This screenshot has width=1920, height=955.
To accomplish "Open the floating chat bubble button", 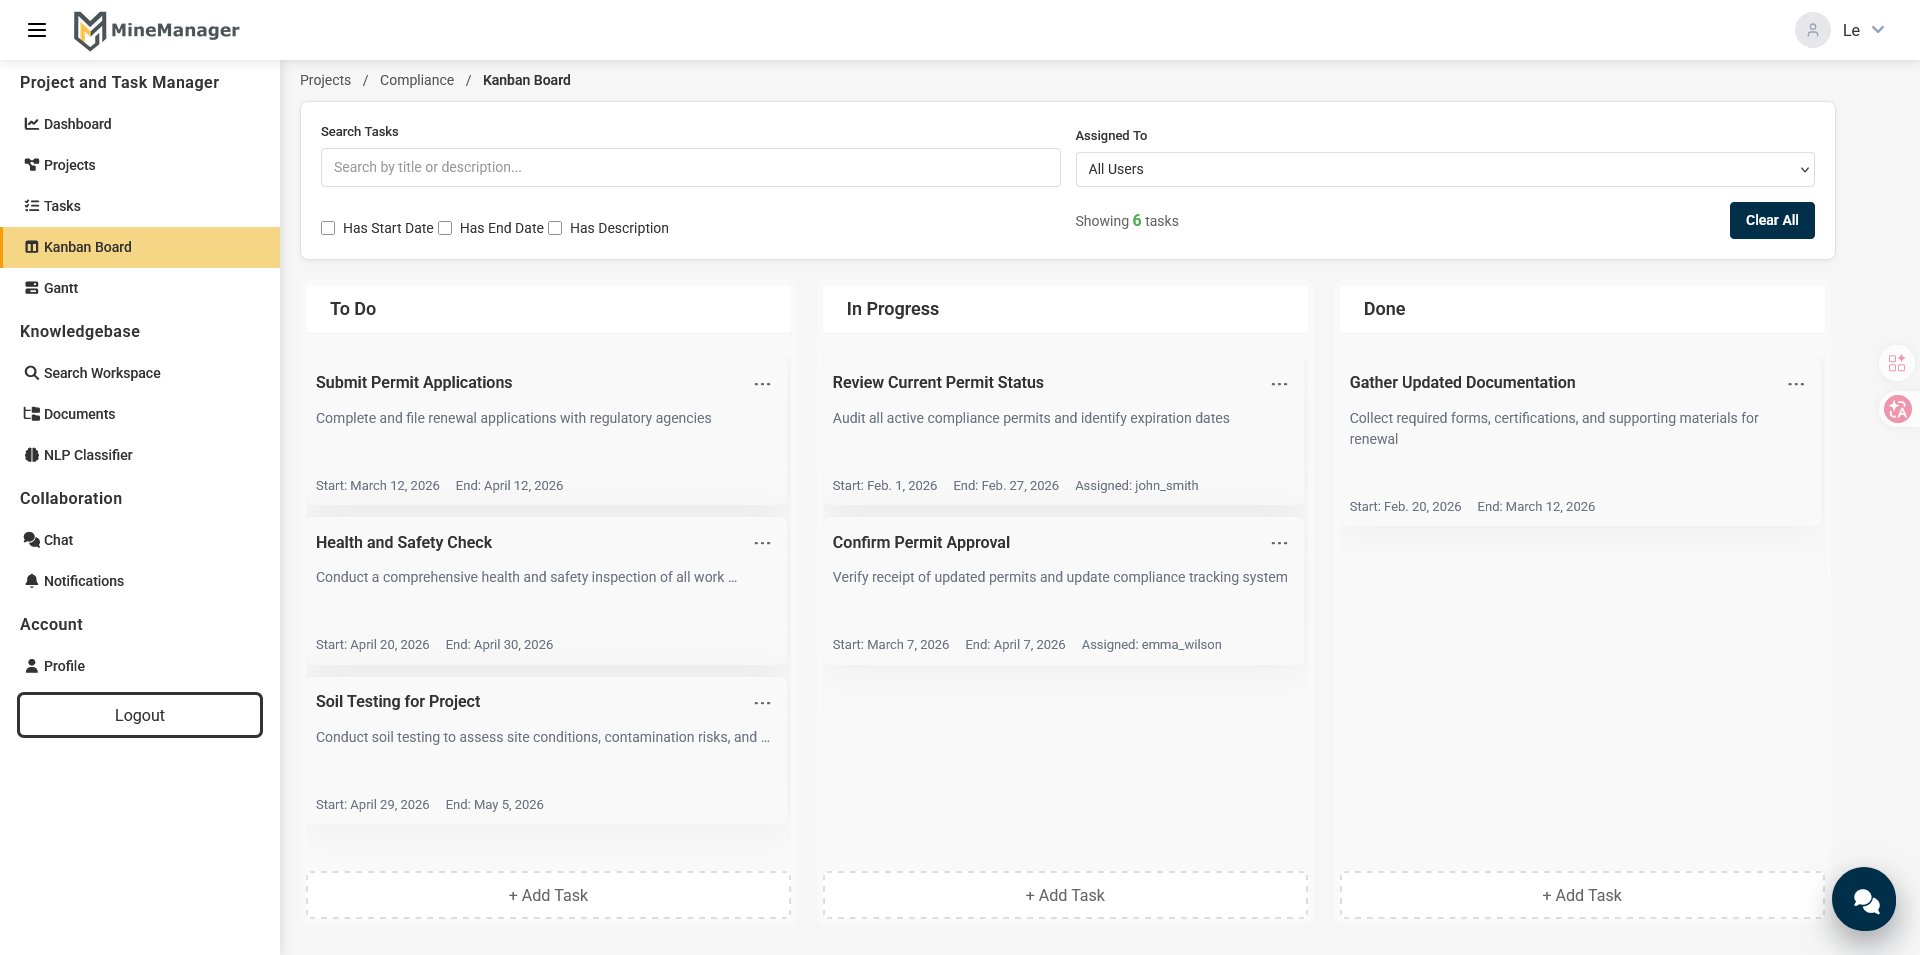I will [x=1864, y=899].
